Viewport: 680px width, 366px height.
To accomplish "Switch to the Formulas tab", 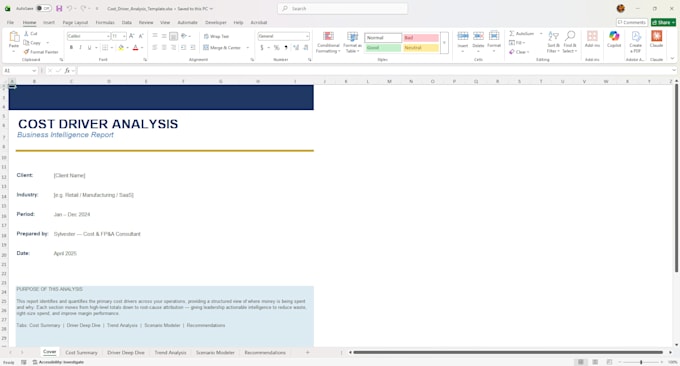I will [105, 22].
